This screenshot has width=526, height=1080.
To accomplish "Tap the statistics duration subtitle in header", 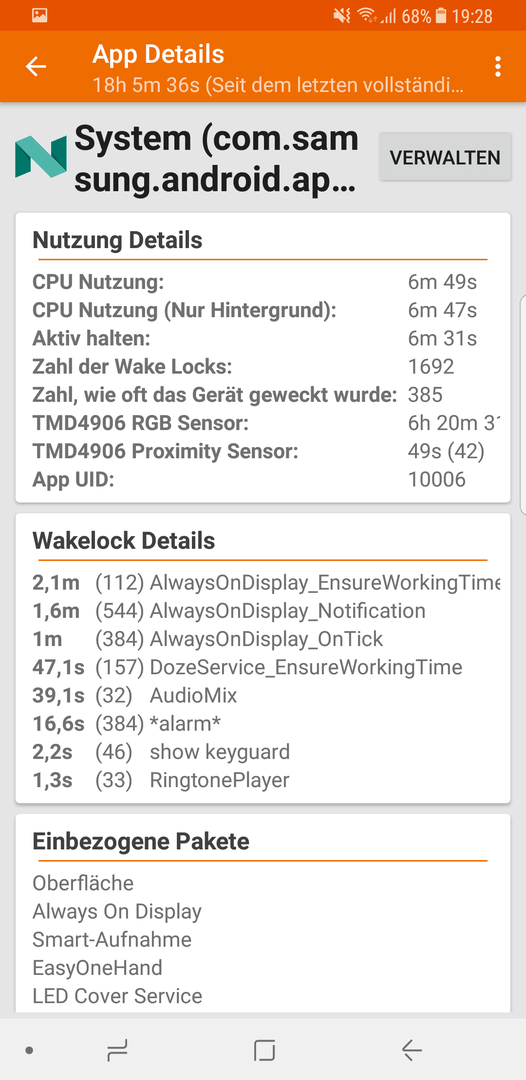I will tap(277, 86).
